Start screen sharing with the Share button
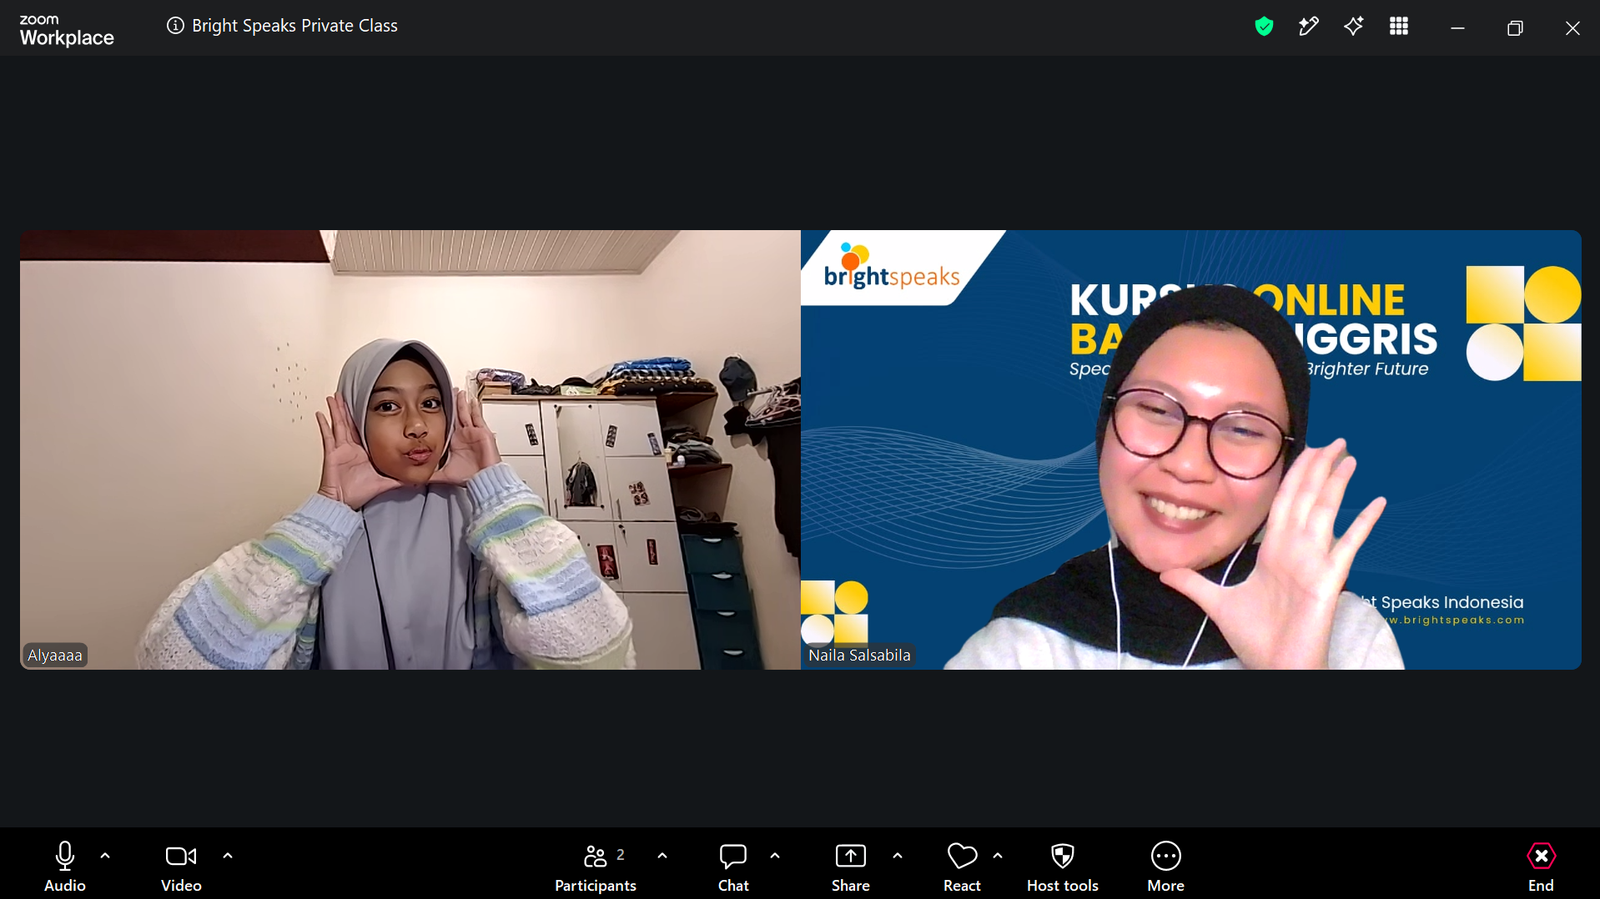Image resolution: width=1600 pixels, height=899 pixels. pos(851,866)
